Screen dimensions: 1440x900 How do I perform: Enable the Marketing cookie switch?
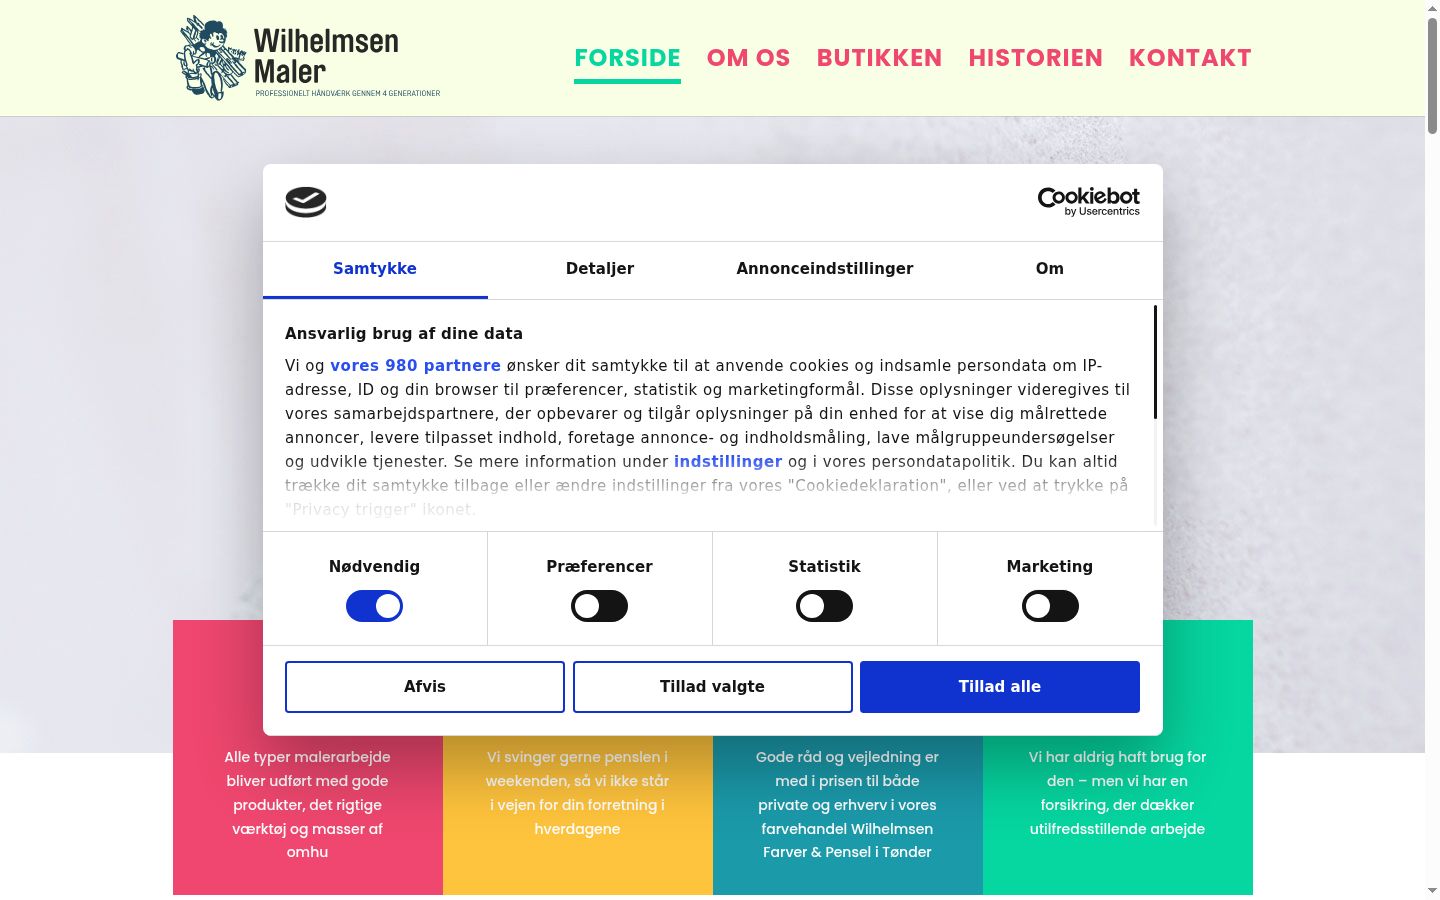point(1050,606)
